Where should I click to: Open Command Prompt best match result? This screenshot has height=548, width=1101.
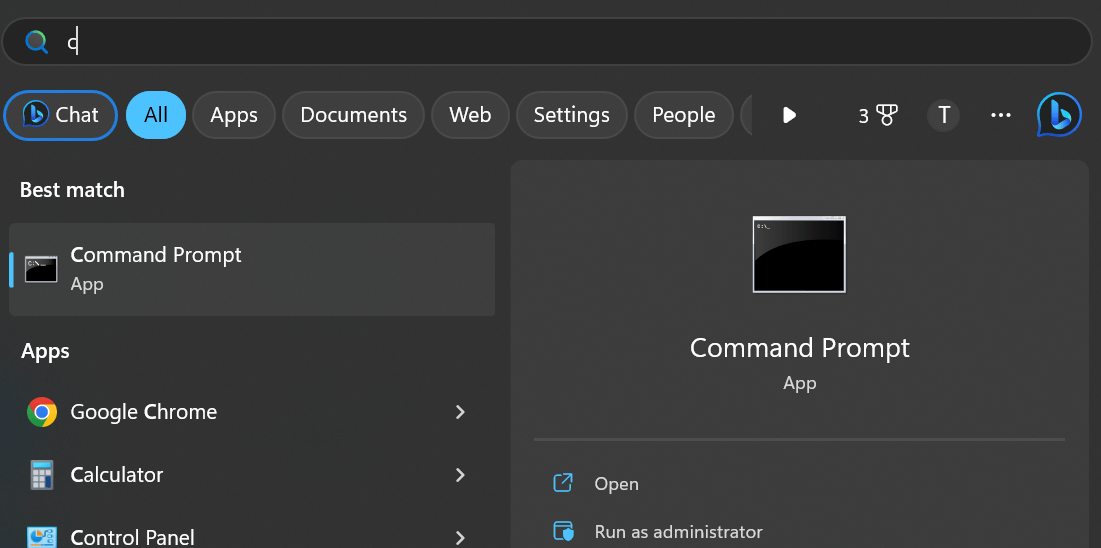(x=252, y=270)
